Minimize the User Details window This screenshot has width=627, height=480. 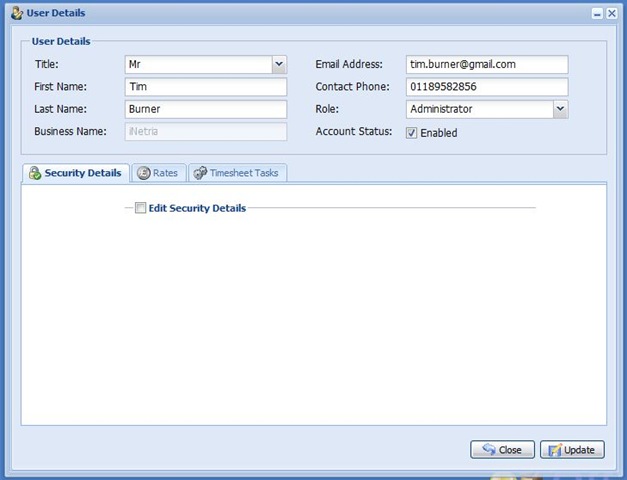click(x=597, y=14)
